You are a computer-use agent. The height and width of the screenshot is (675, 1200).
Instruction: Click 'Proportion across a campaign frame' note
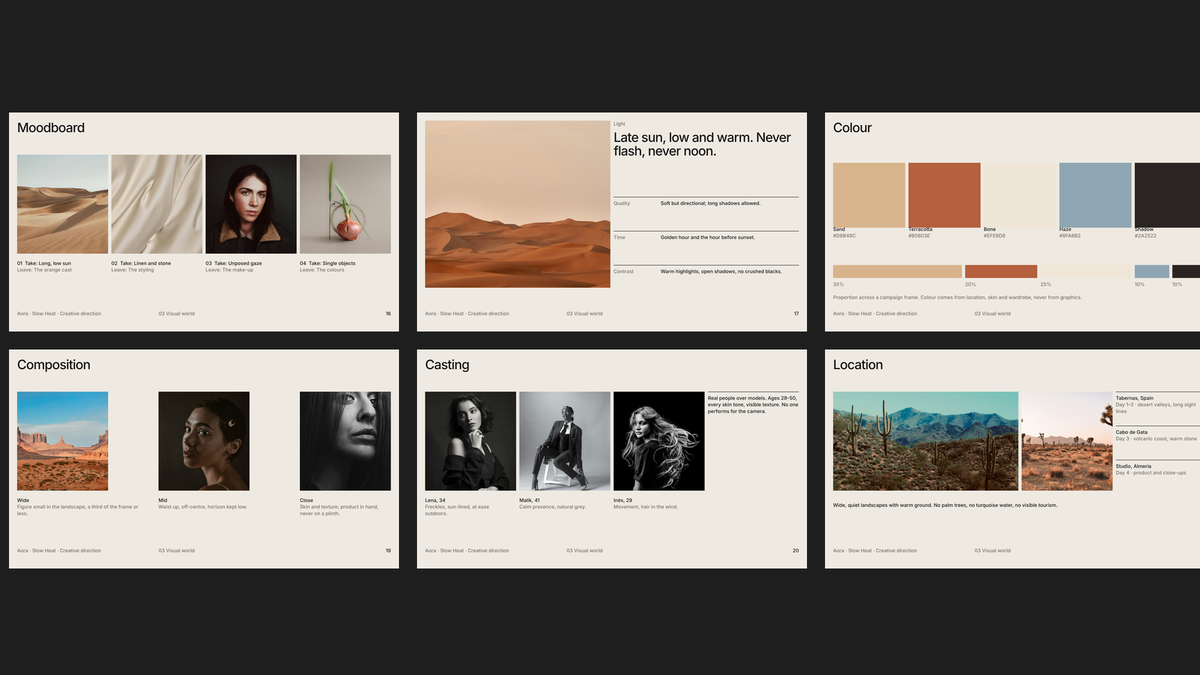tap(957, 297)
